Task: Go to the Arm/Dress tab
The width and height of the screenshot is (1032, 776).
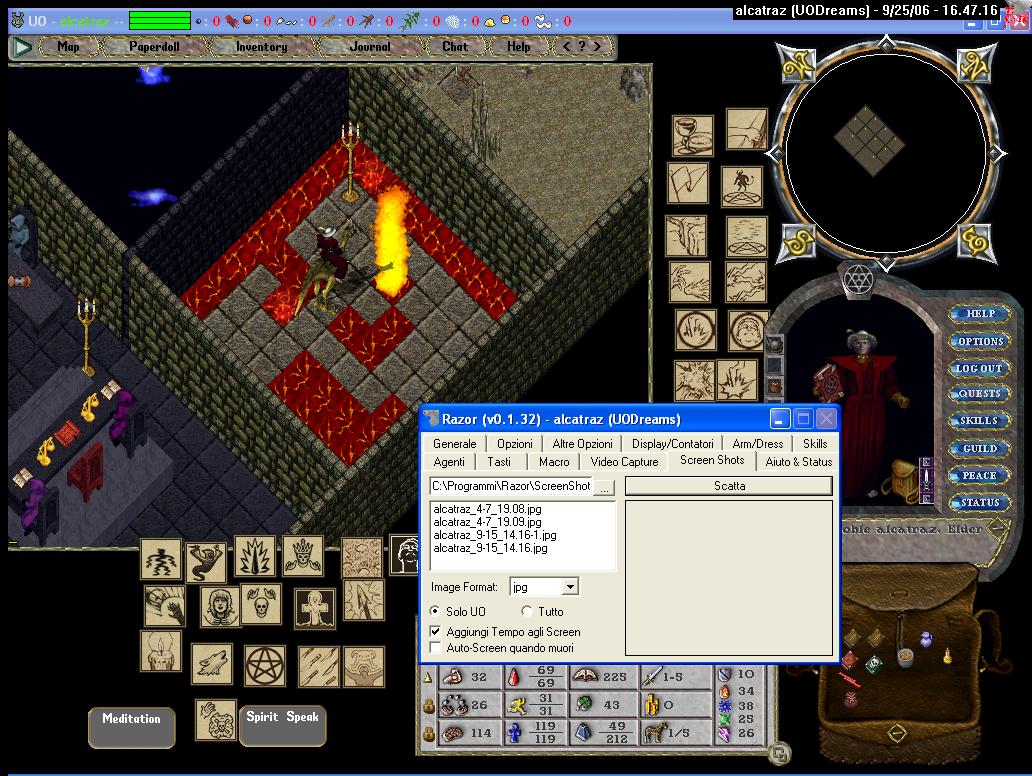Action: coord(758,444)
